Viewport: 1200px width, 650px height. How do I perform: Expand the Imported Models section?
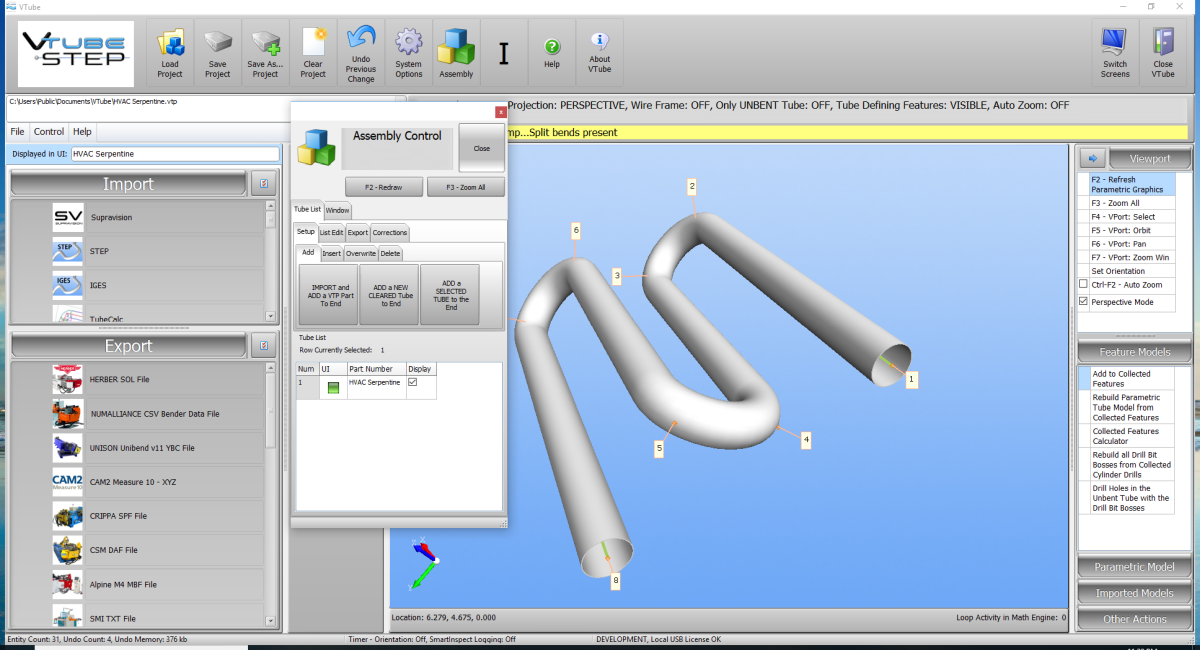pos(1134,593)
